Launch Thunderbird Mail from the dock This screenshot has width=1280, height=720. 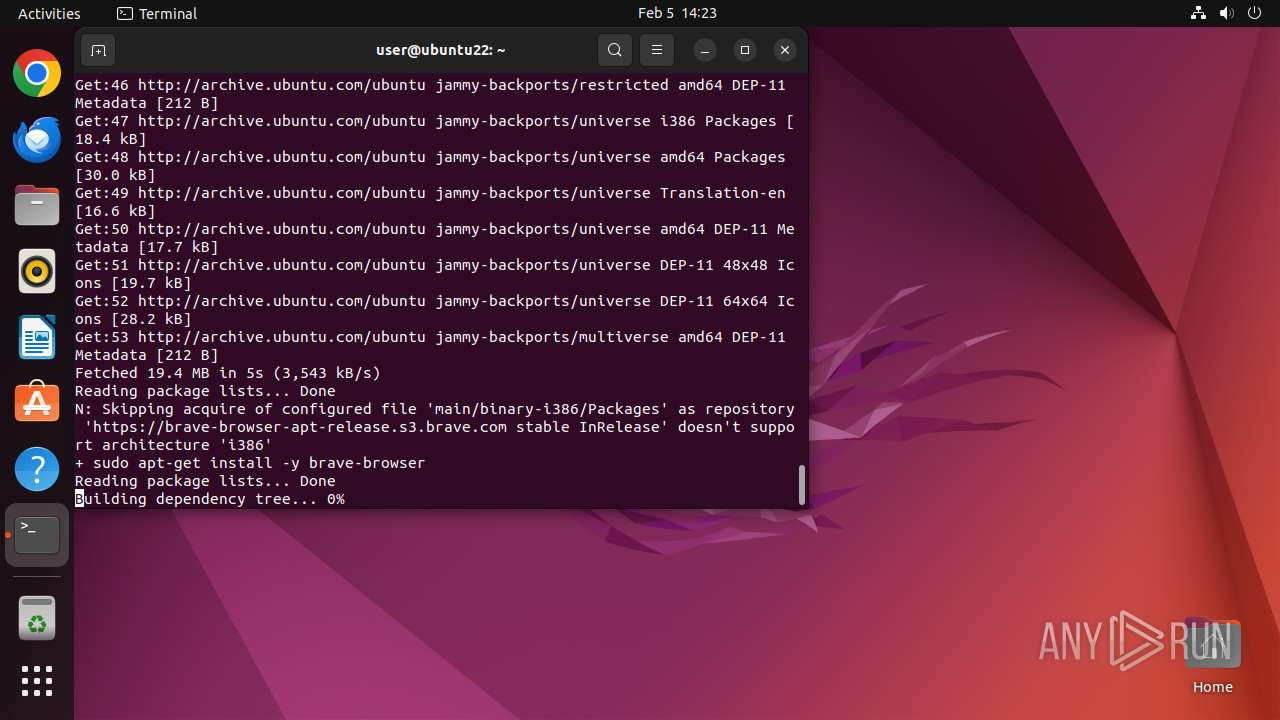point(37,139)
